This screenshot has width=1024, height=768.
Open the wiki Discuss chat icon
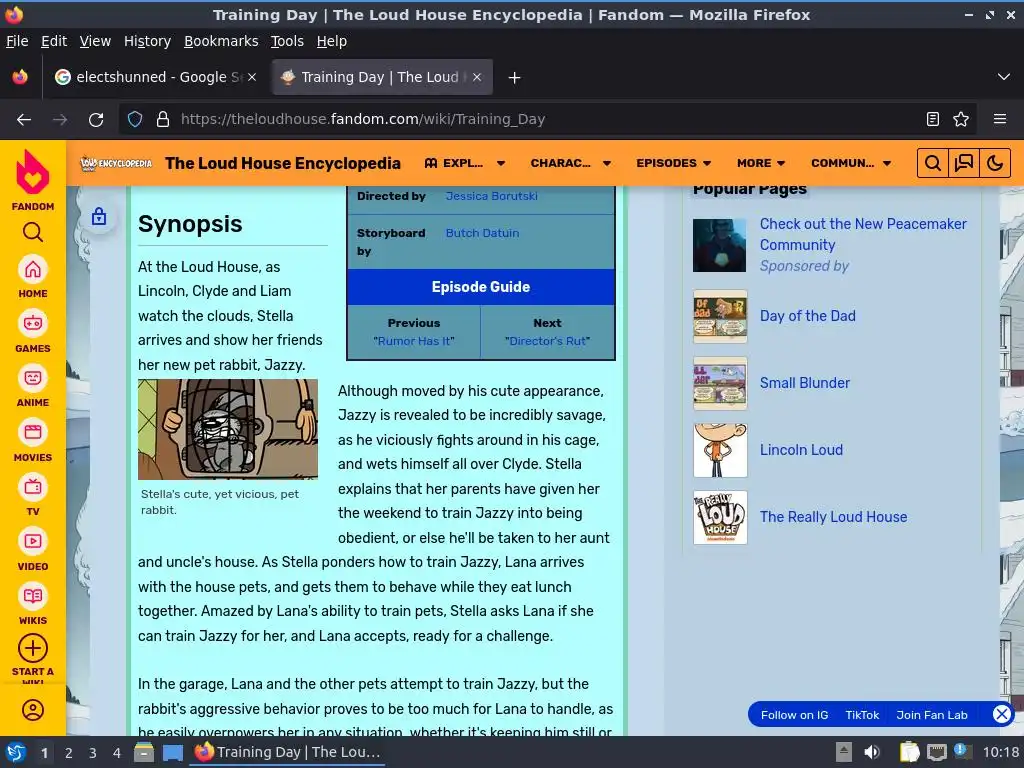(964, 163)
